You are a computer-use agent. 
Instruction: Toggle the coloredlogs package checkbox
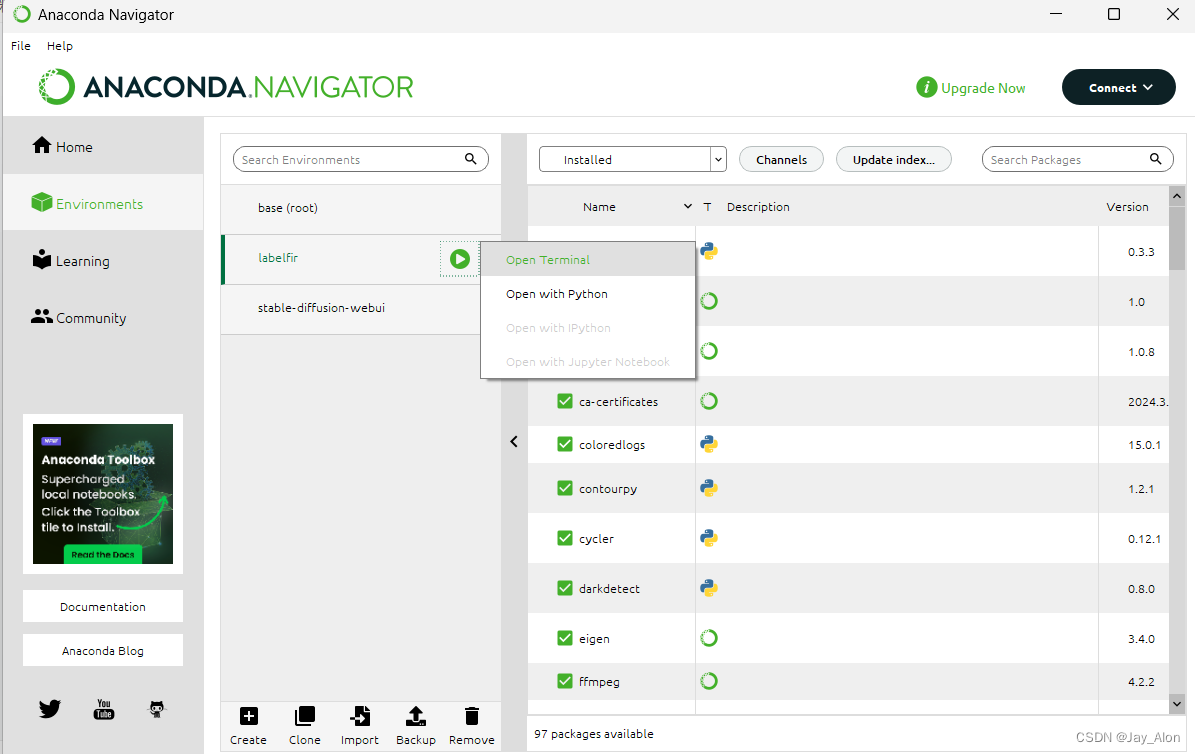click(x=565, y=444)
